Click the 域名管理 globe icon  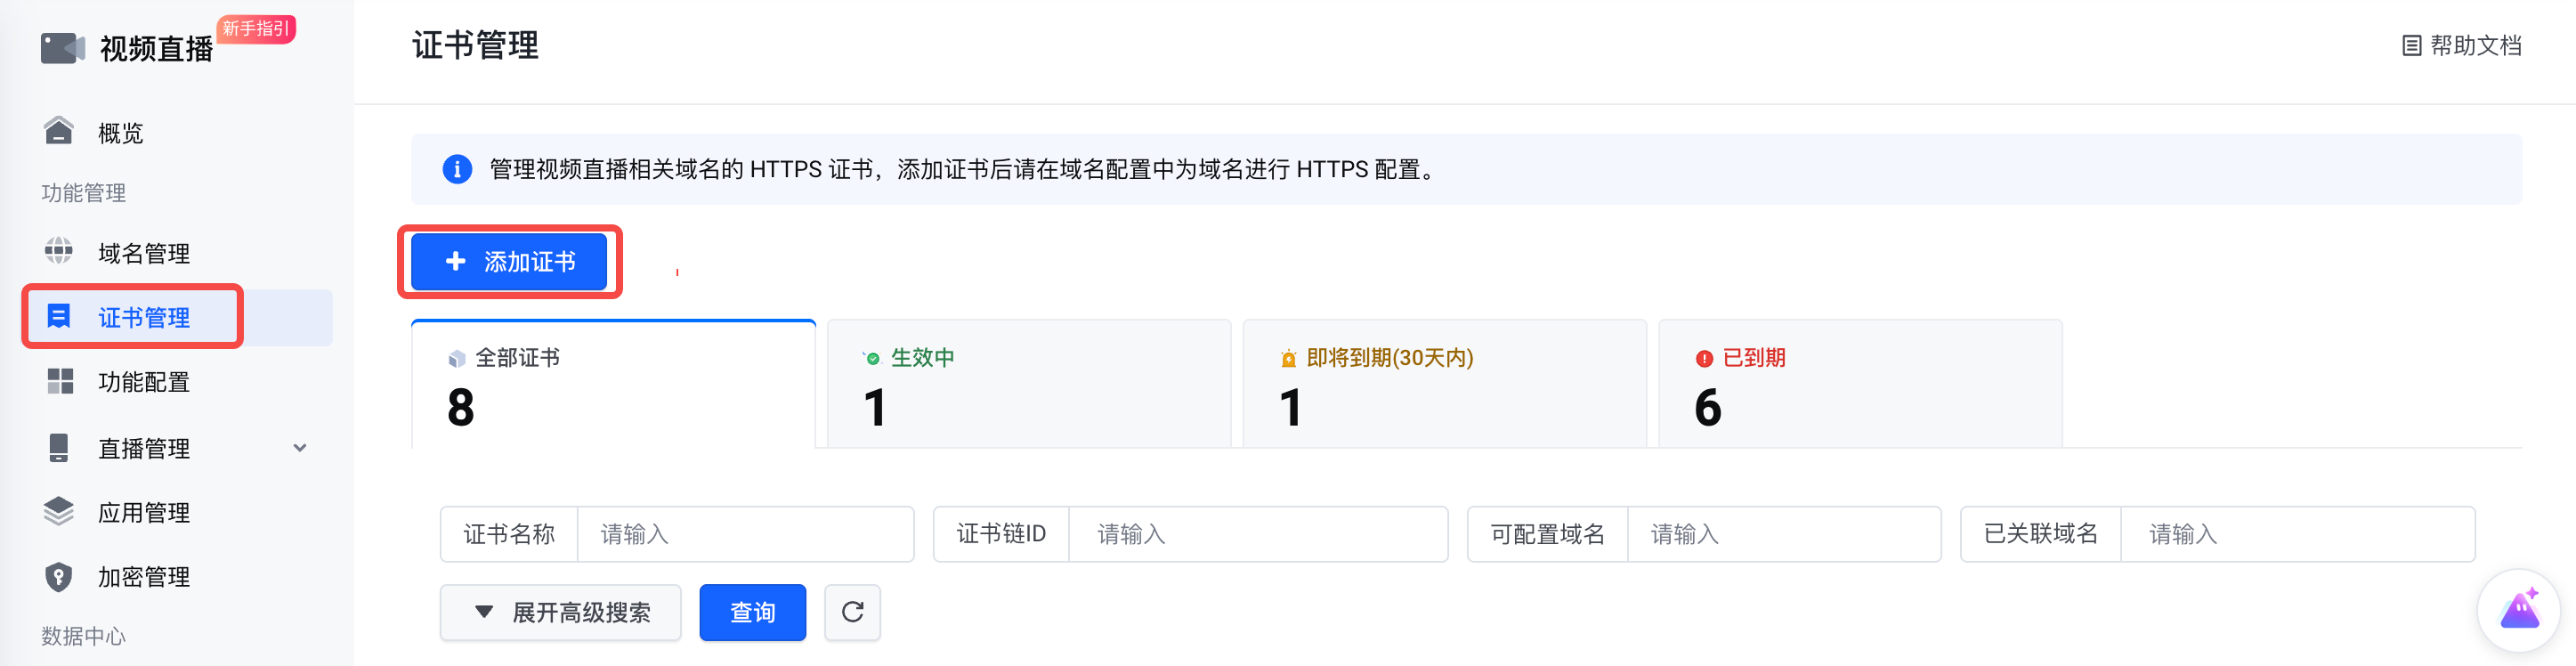(x=59, y=252)
